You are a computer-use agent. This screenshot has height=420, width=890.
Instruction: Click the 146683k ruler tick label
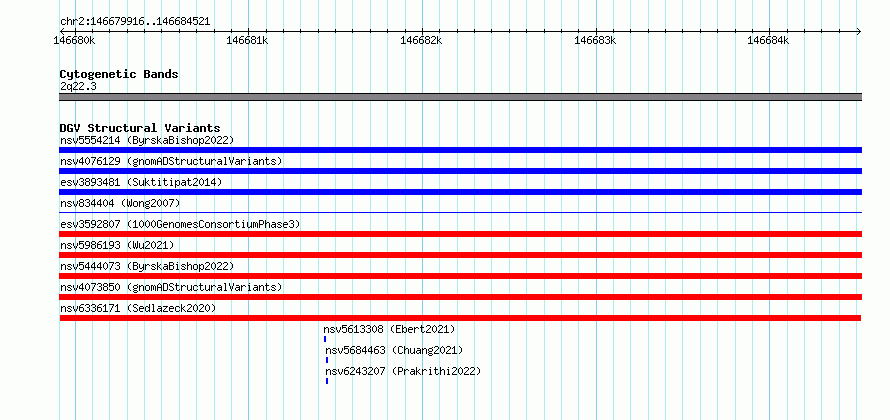pyautogui.click(x=595, y=40)
